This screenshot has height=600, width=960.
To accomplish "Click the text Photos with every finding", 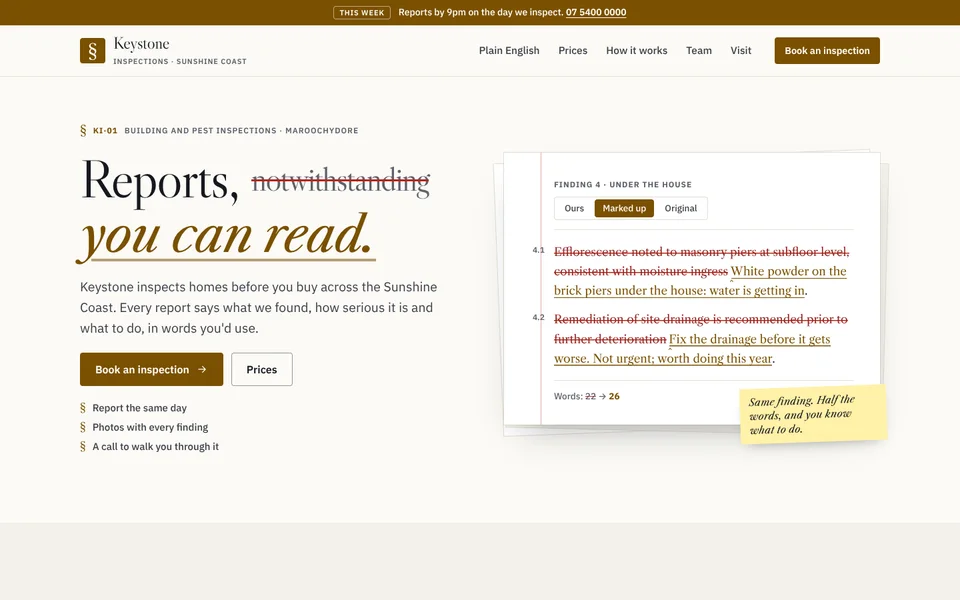I will pyautogui.click(x=150, y=427).
